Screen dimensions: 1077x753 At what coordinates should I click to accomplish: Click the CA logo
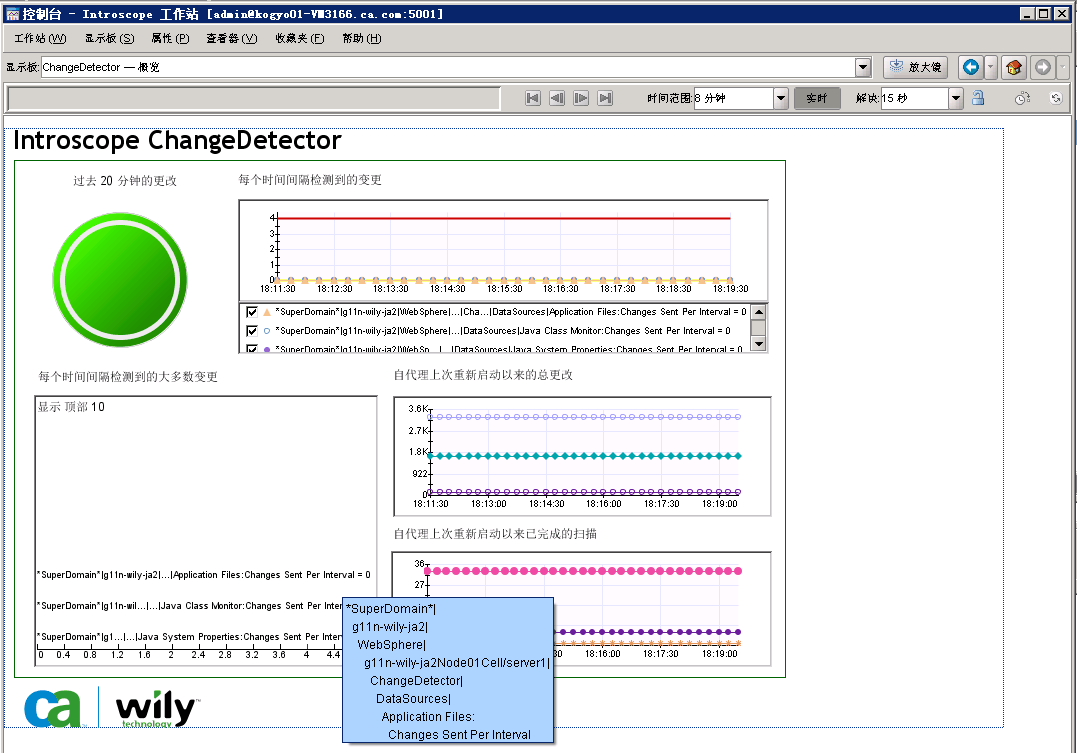[52, 708]
